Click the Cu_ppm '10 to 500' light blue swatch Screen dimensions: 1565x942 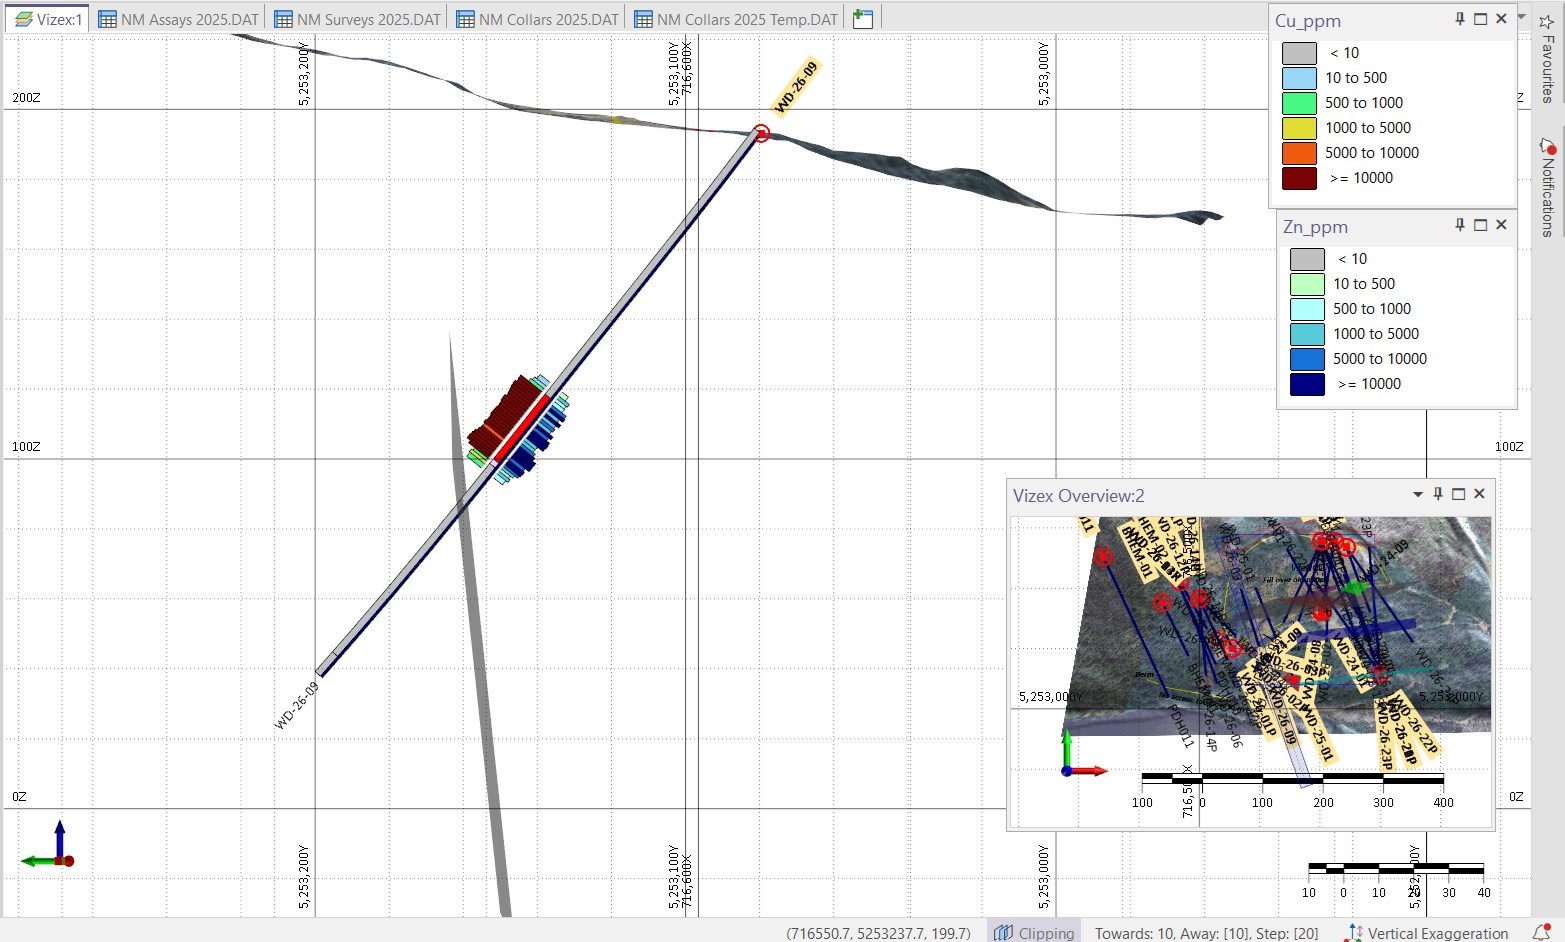(x=1299, y=78)
